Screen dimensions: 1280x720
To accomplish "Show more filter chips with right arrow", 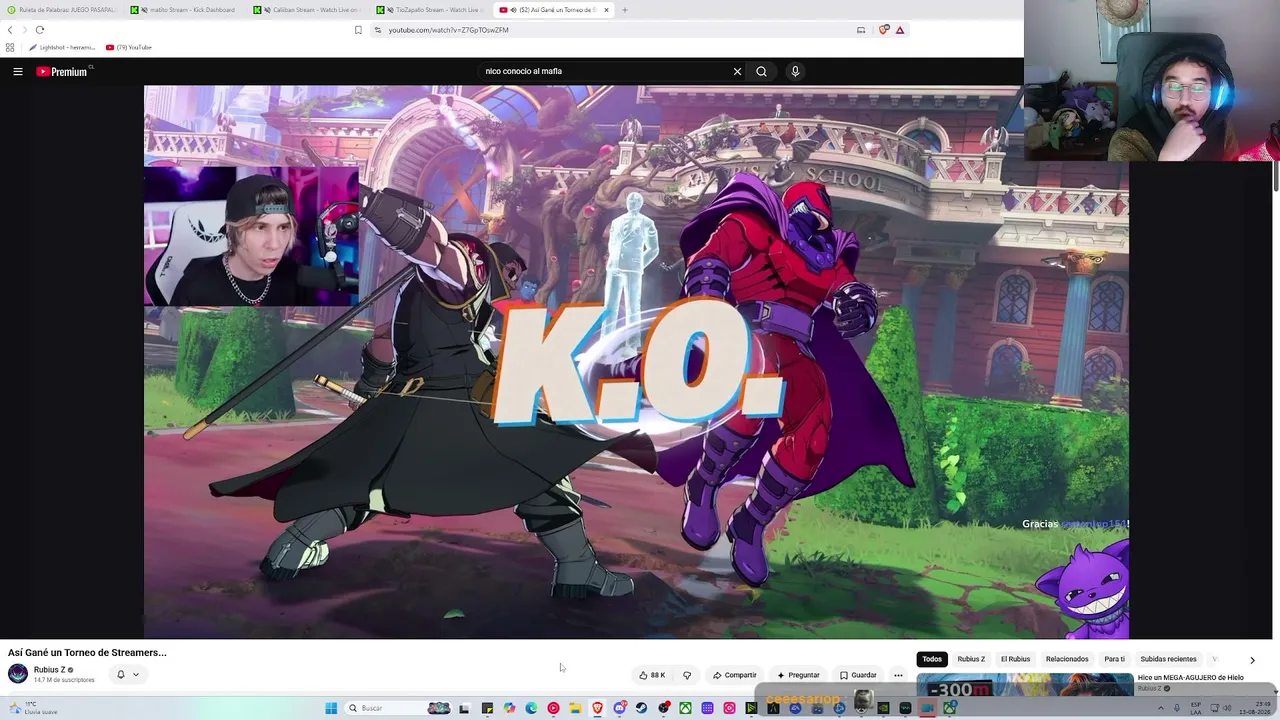I will click(1252, 660).
